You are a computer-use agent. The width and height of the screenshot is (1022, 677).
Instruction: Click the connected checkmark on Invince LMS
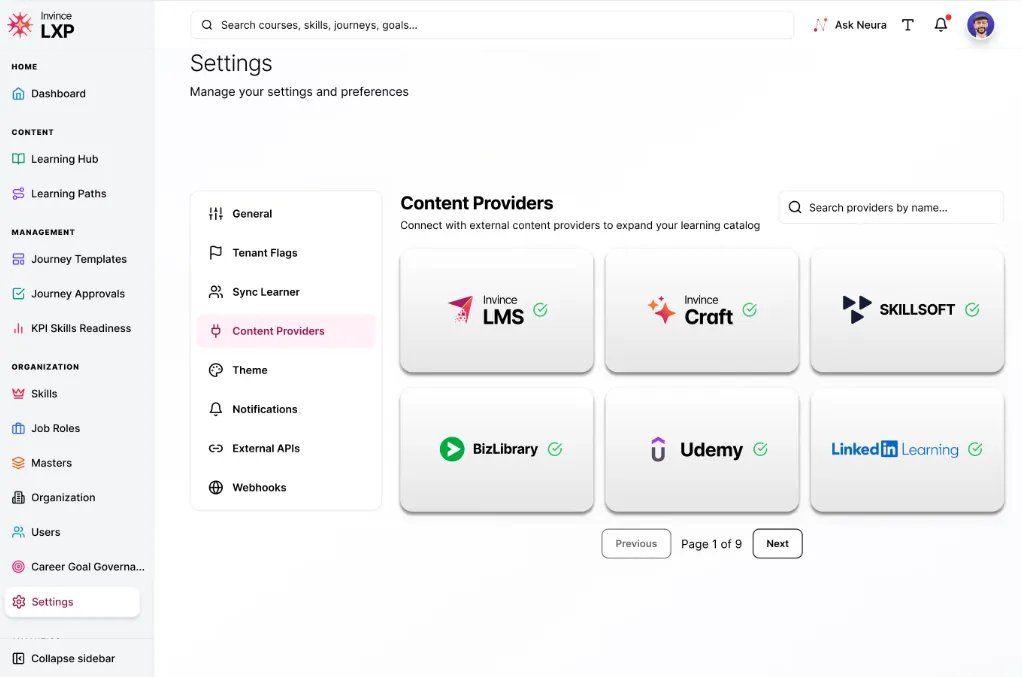coord(540,310)
